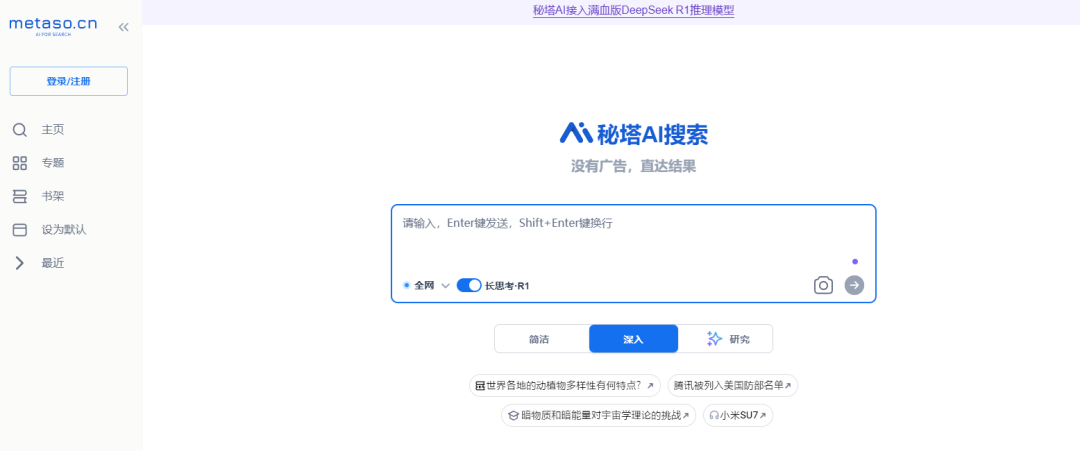The width and height of the screenshot is (1080, 451).
Task: Click suggestion 小米SU7
Action: click(x=738, y=416)
